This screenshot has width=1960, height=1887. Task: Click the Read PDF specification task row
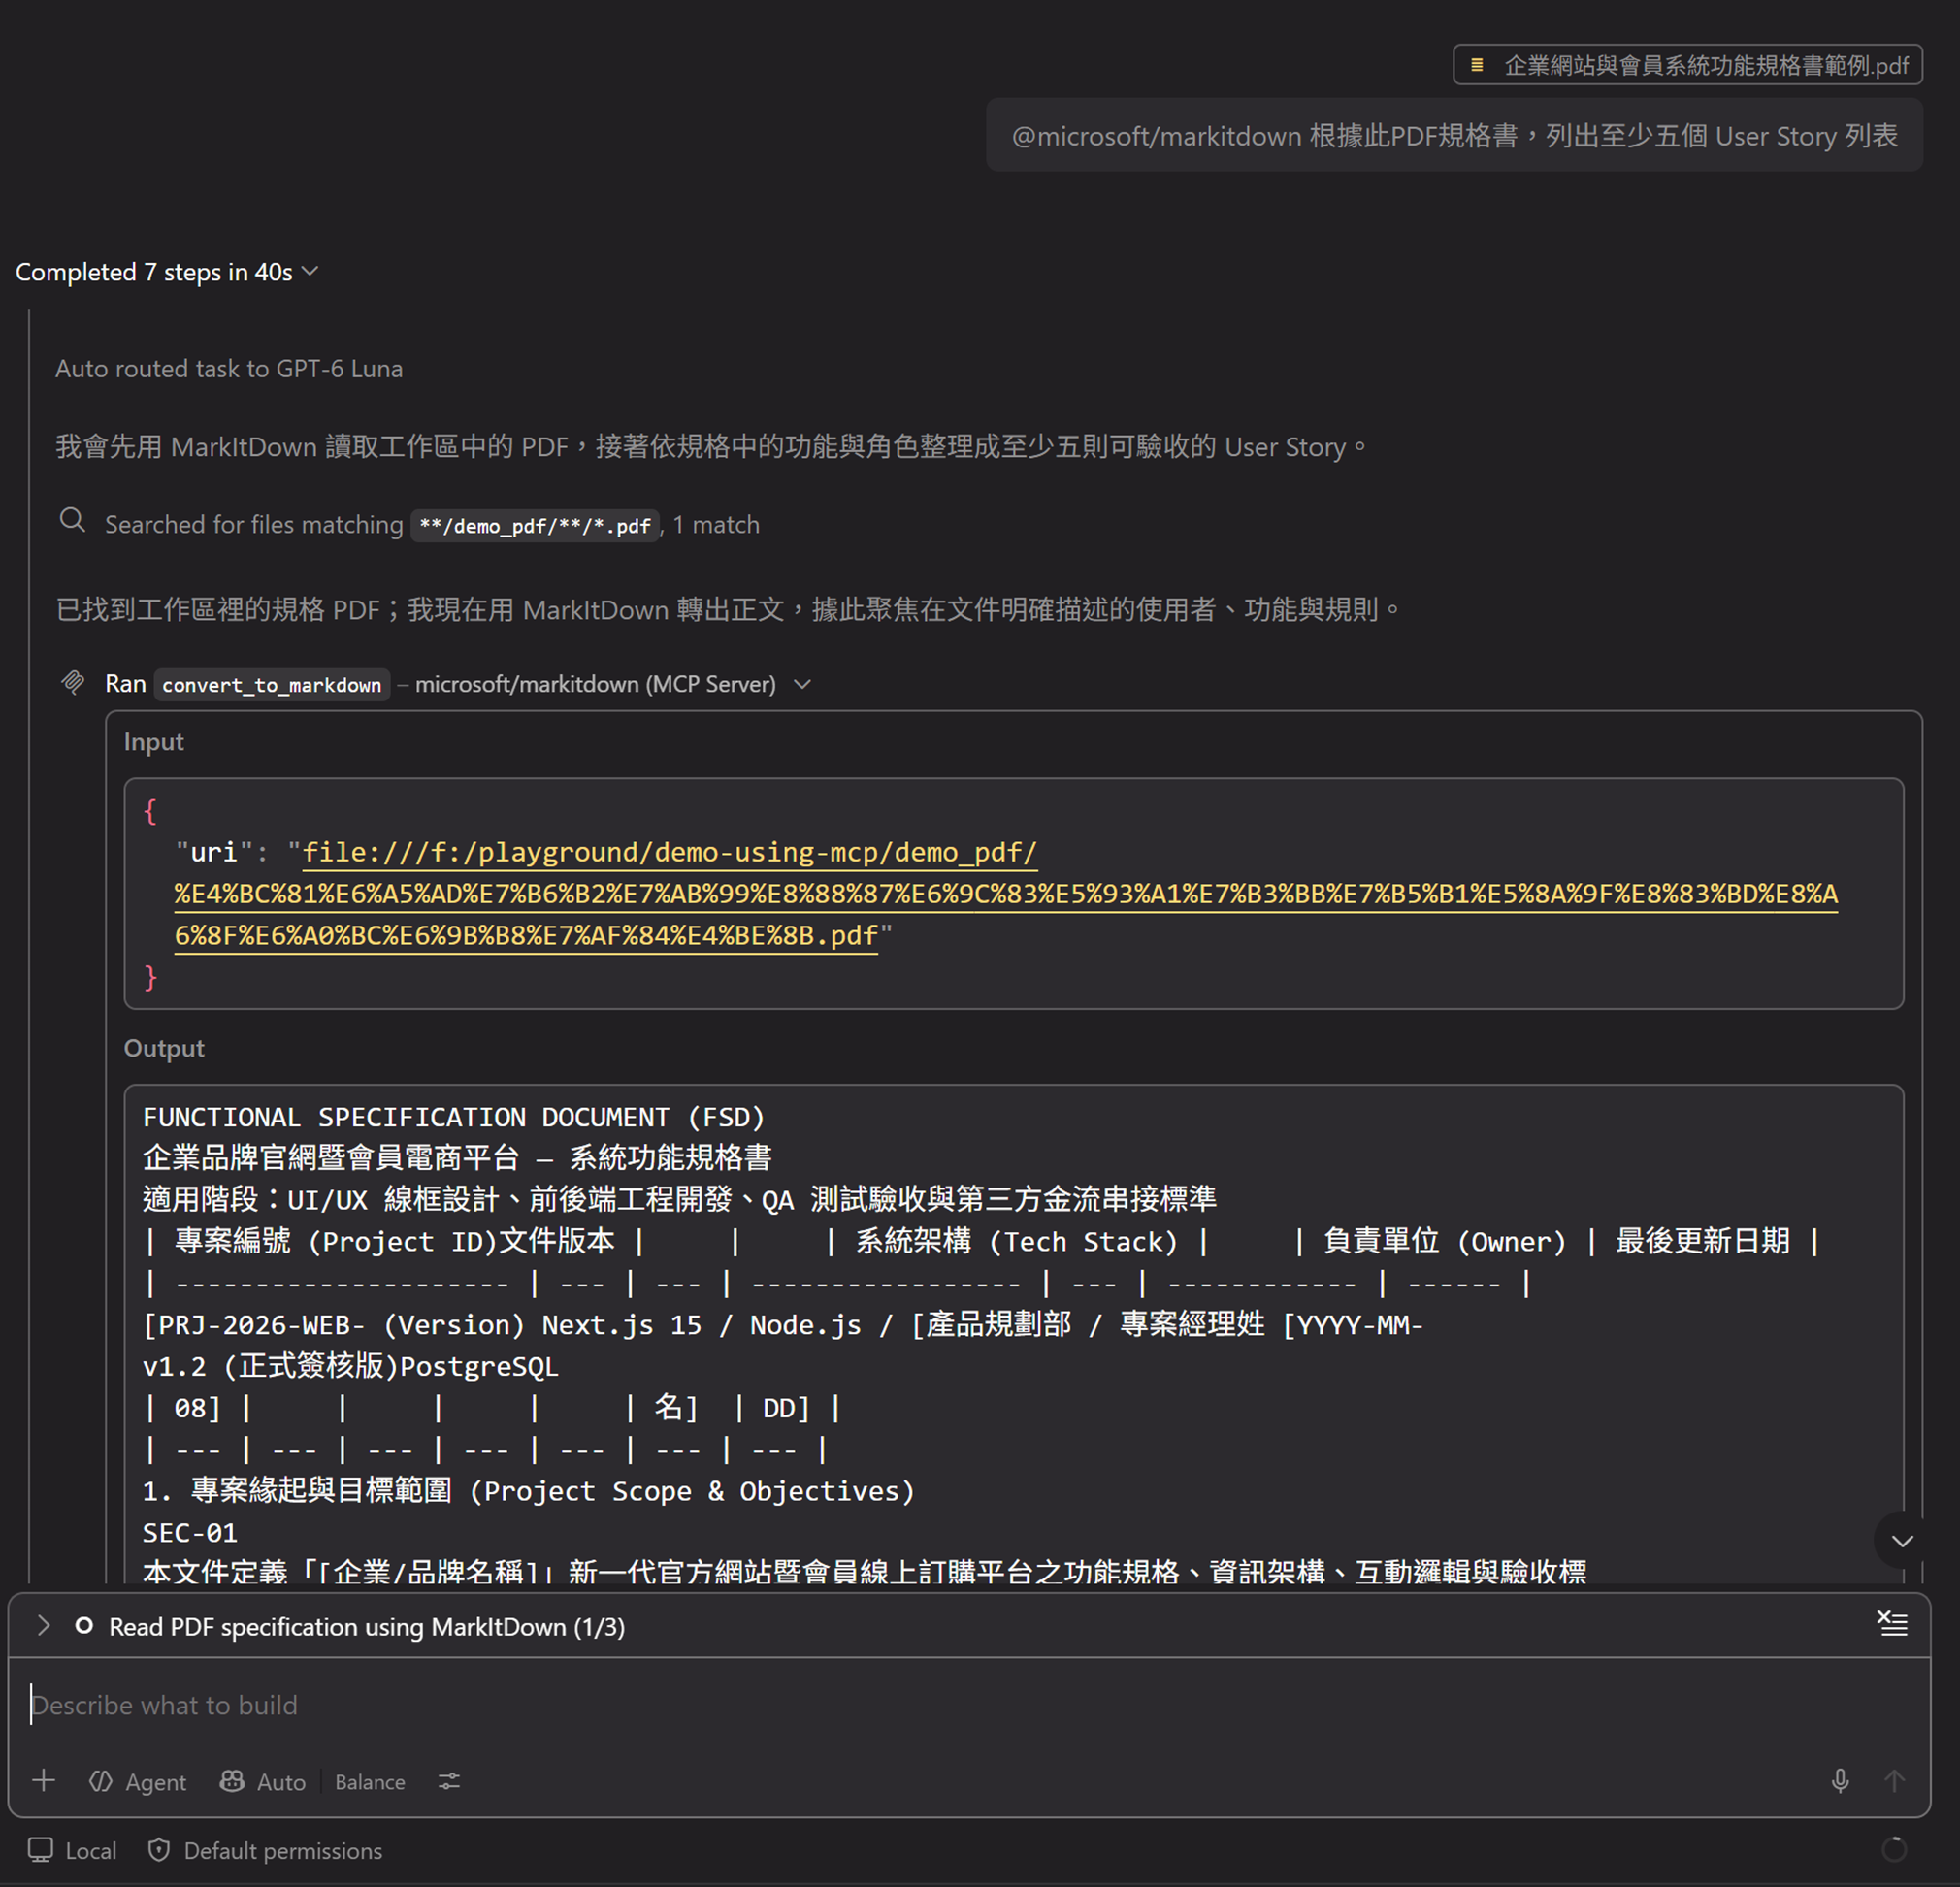coord(969,1626)
